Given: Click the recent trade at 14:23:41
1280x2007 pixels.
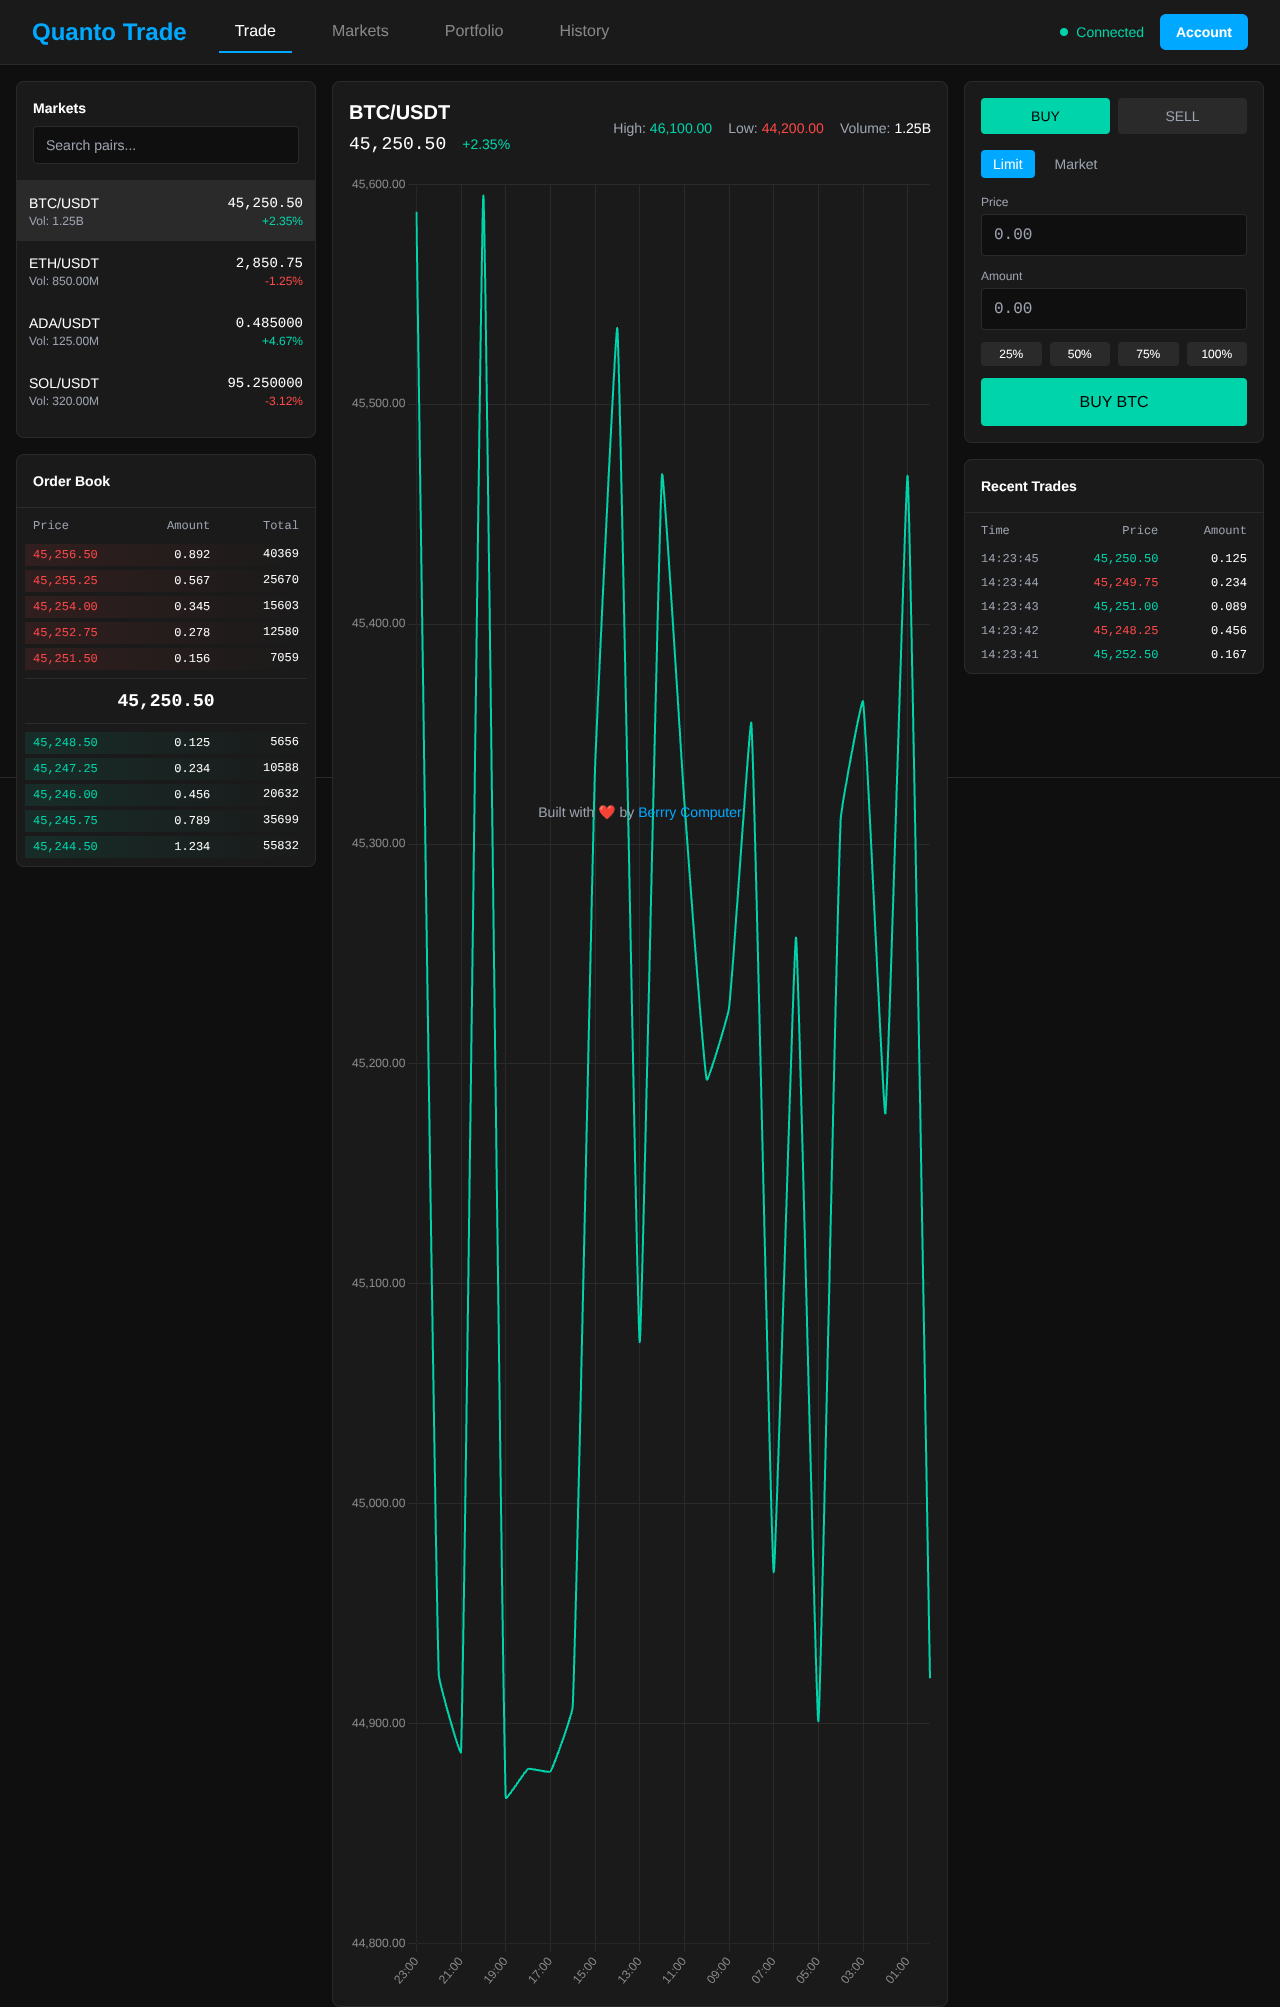Looking at the screenshot, I should click(1114, 655).
